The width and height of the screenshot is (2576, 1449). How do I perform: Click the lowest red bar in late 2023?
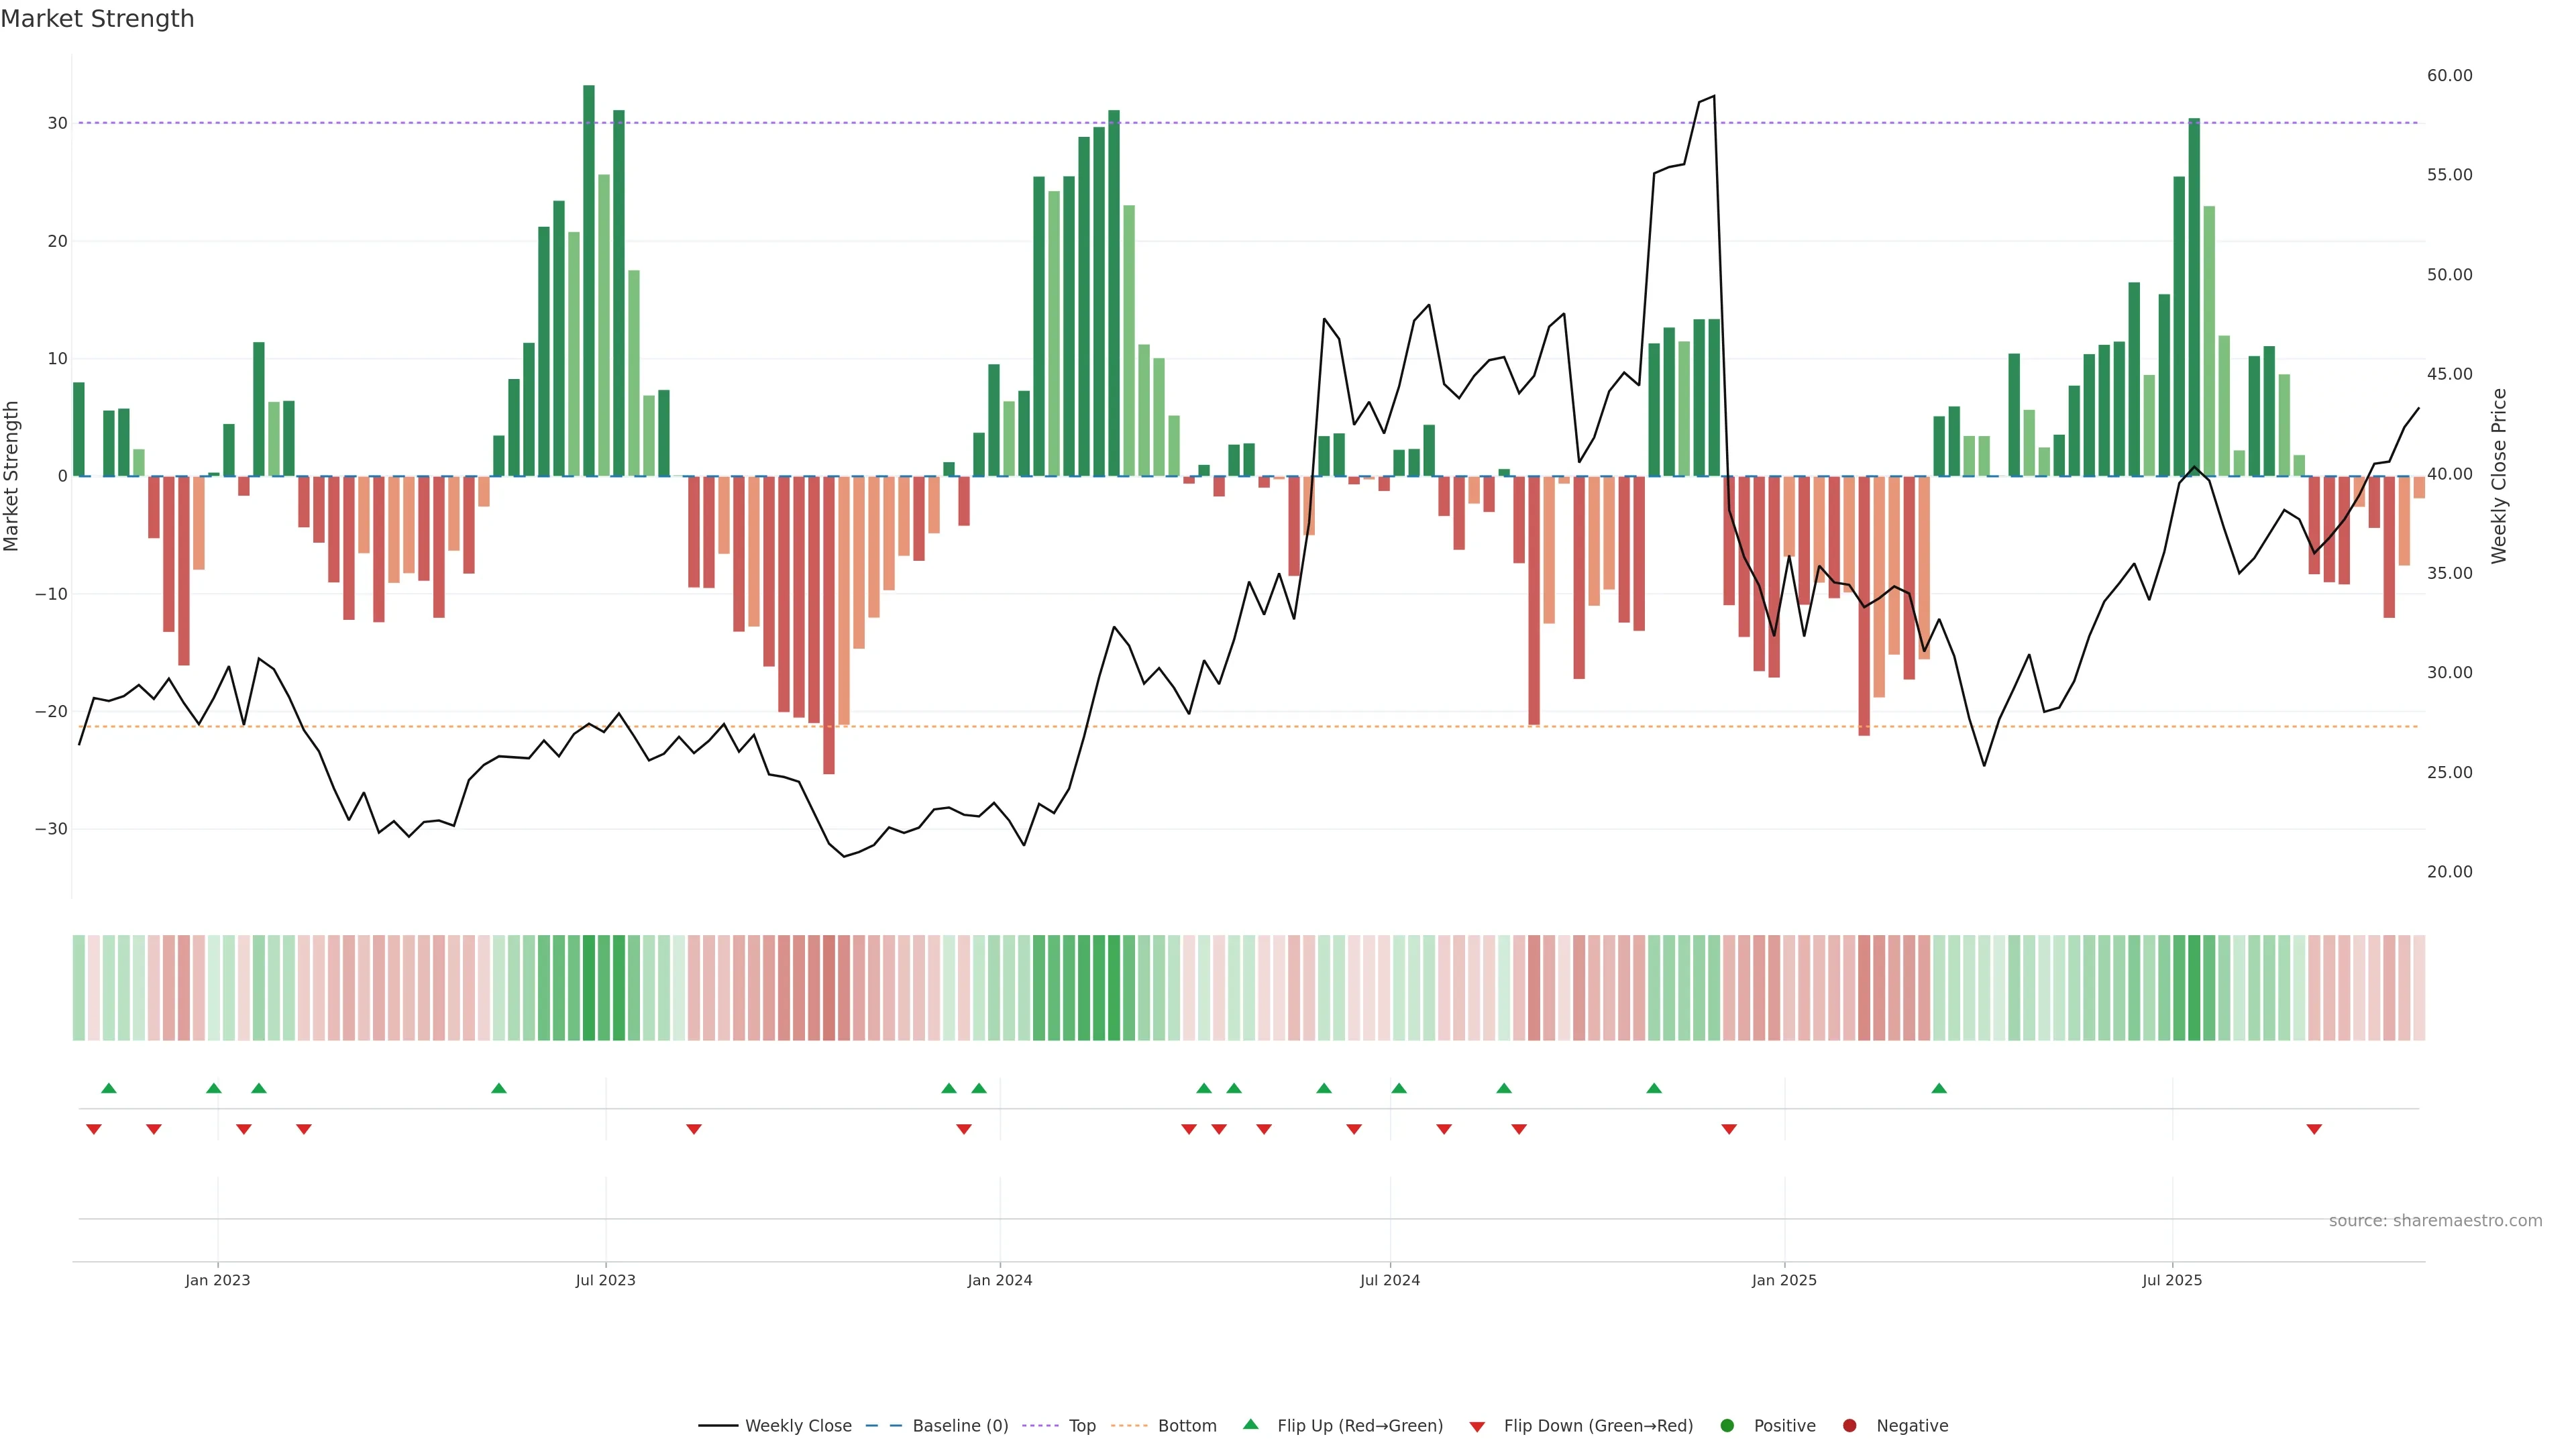829,625
